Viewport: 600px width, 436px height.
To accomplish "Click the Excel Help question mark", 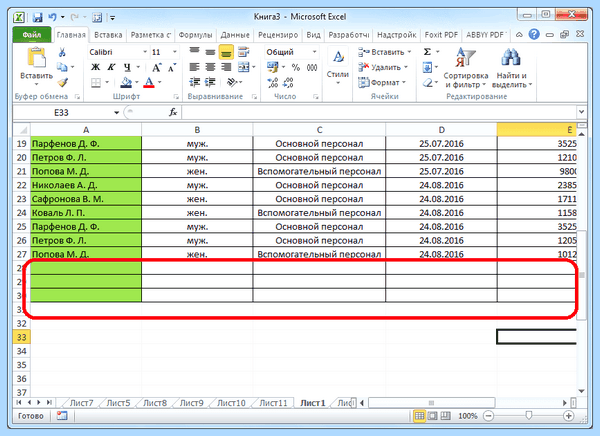I will click(534, 34).
